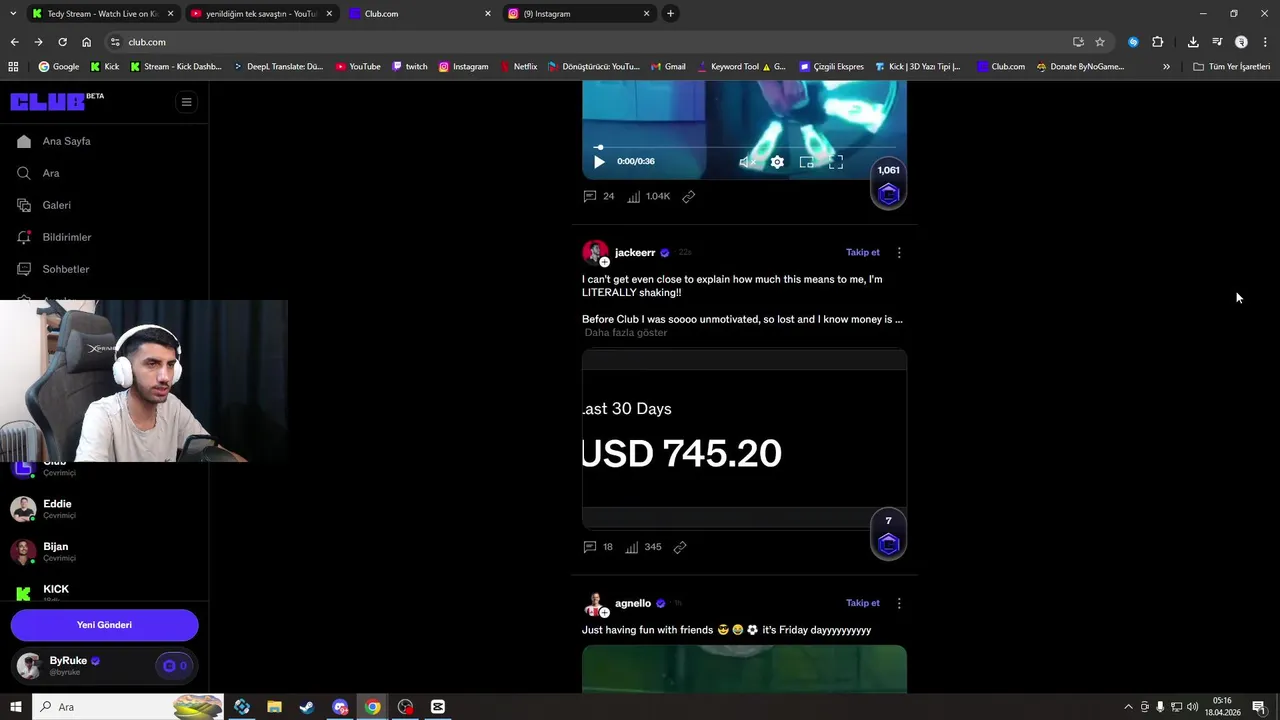Viewport: 1280px width, 720px height.
Task: Unmute the video using the speaker icon
Action: tap(747, 162)
